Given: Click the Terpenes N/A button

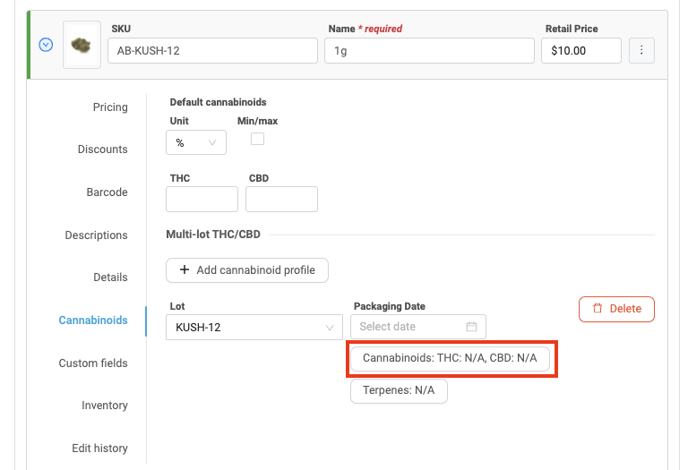Looking at the screenshot, I should point(398,391).
